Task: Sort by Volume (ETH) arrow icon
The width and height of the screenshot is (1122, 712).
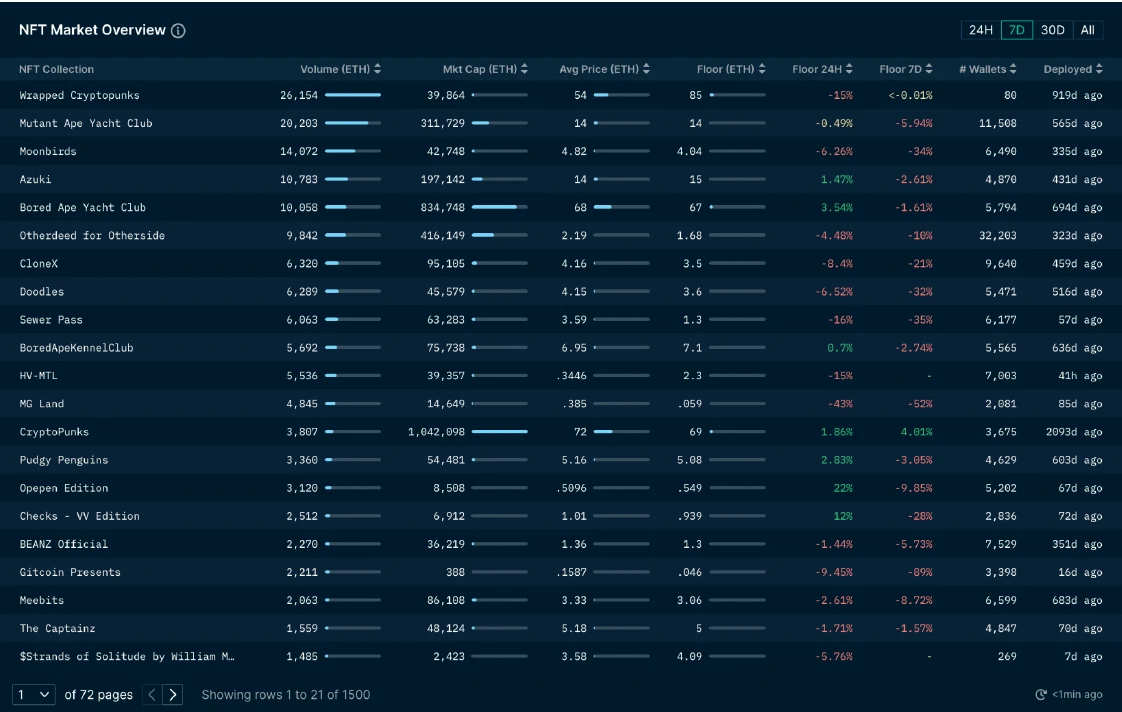Action: (x=378, y=69)
